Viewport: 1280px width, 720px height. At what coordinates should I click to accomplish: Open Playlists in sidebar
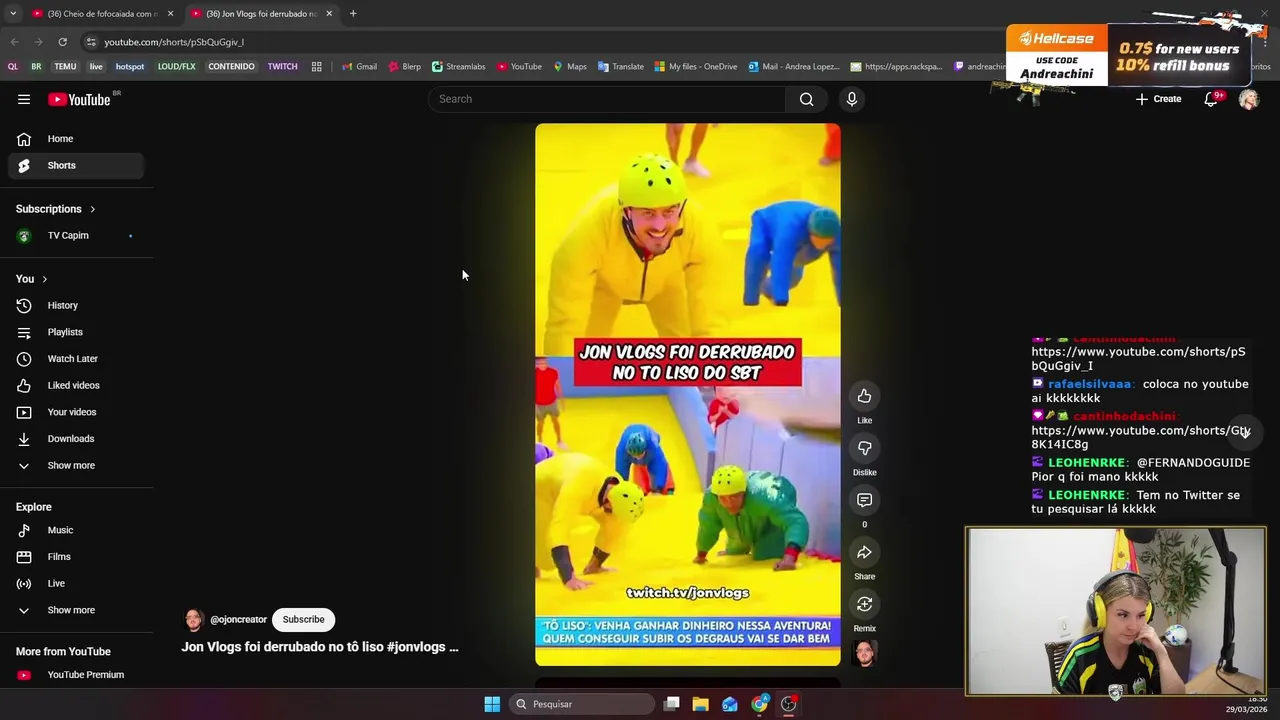point(76,332)
